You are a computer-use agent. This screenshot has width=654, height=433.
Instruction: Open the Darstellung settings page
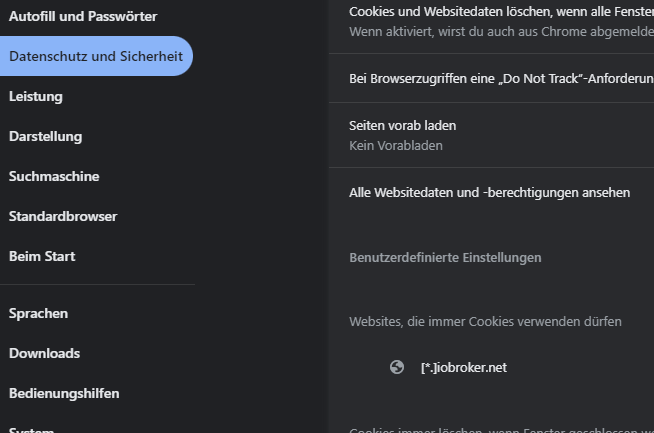(46, 137)
